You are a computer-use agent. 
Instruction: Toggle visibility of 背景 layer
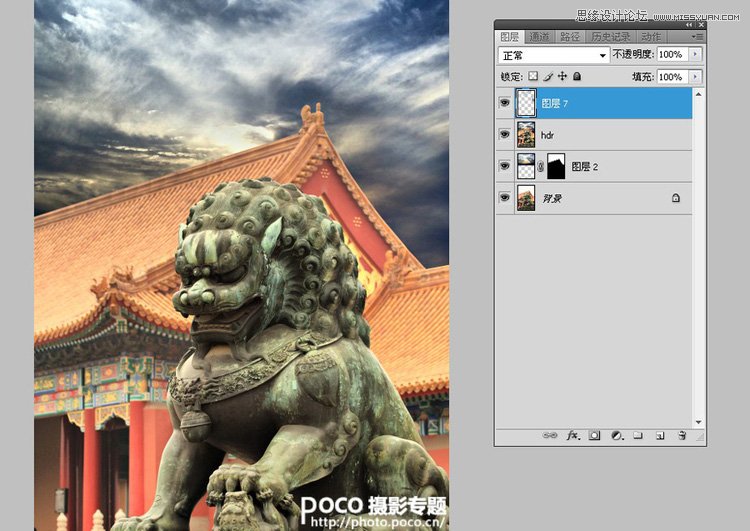coord(505,197)
